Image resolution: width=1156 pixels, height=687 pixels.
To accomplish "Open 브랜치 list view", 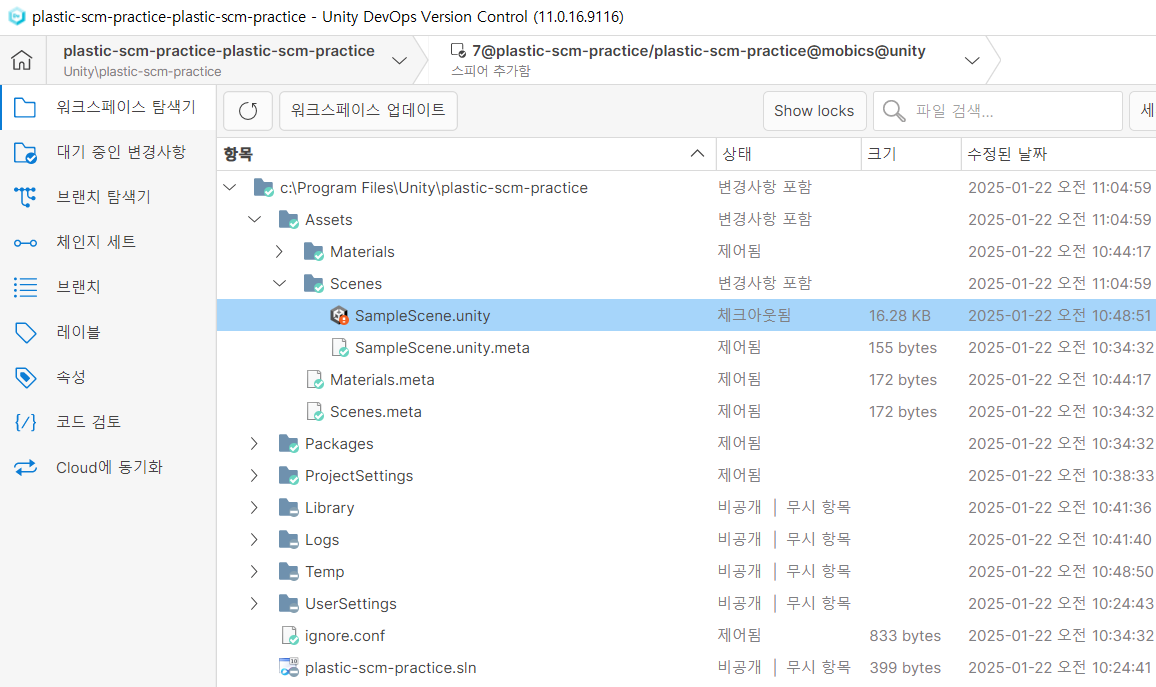I will click(108, 287).
